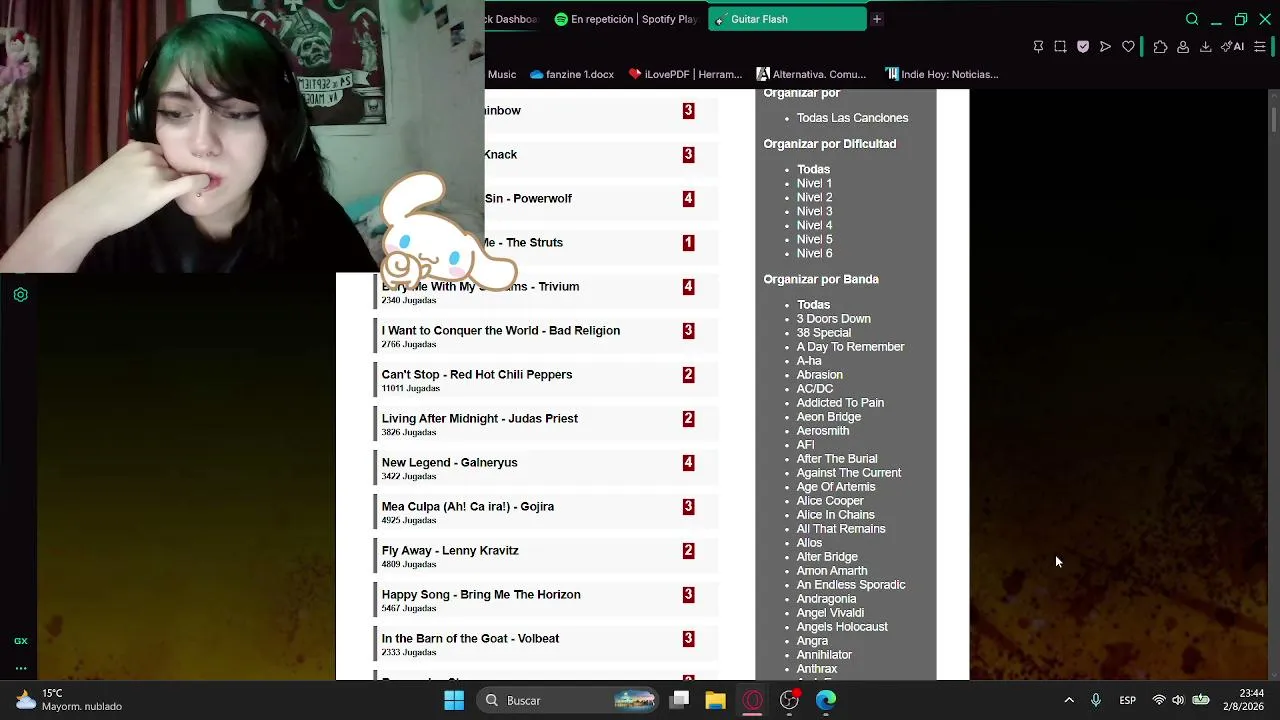The height and width of the screenshot is (720, 1280).
Task: Open In the Barn of the Goat song
Action: [x=470, y=639]
